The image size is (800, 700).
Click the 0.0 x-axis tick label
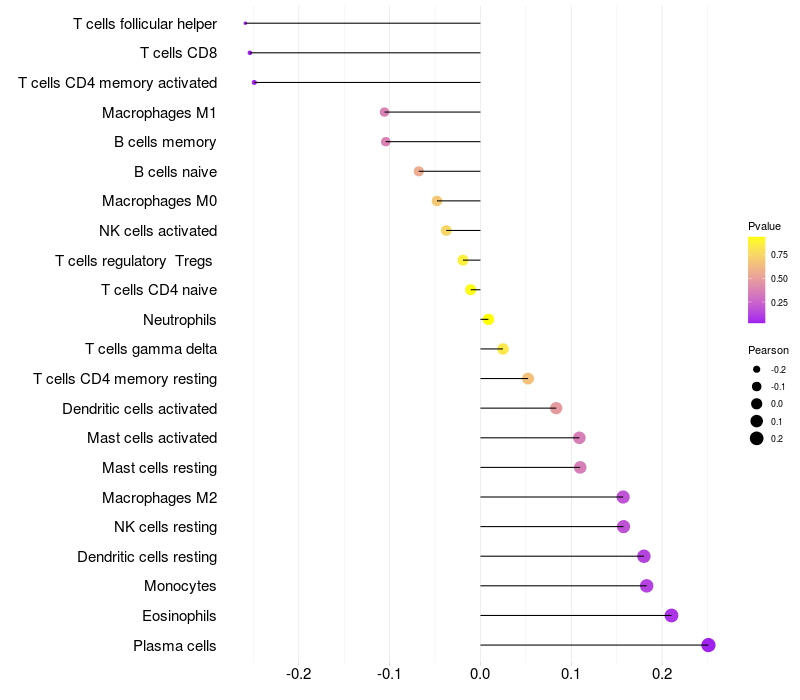(480, 674)
